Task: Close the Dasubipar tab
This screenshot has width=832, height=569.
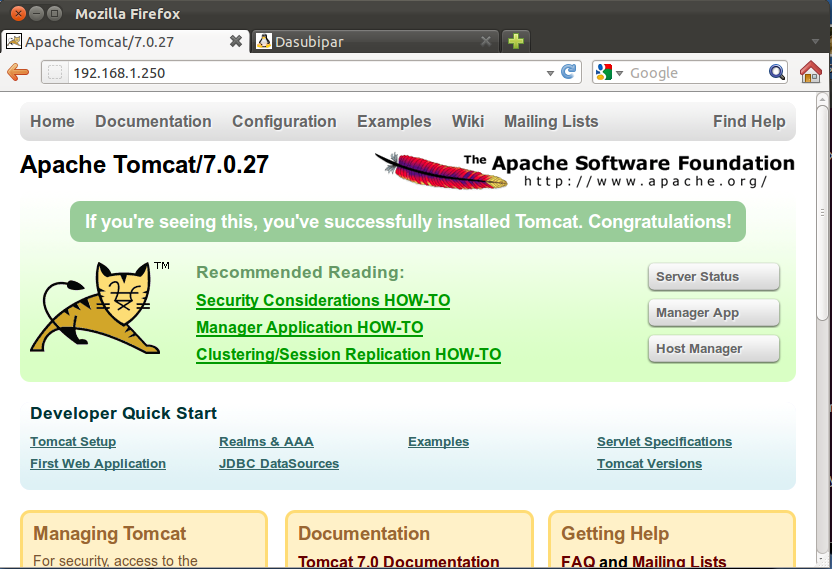Action: coord(486,41)
